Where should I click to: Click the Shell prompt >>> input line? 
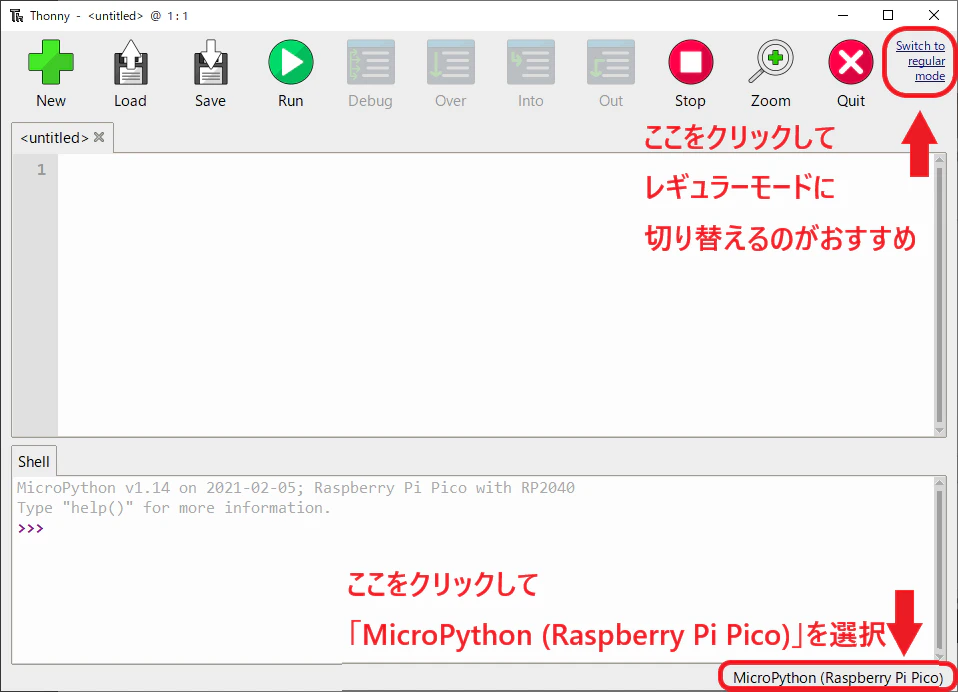click(474, 528)
